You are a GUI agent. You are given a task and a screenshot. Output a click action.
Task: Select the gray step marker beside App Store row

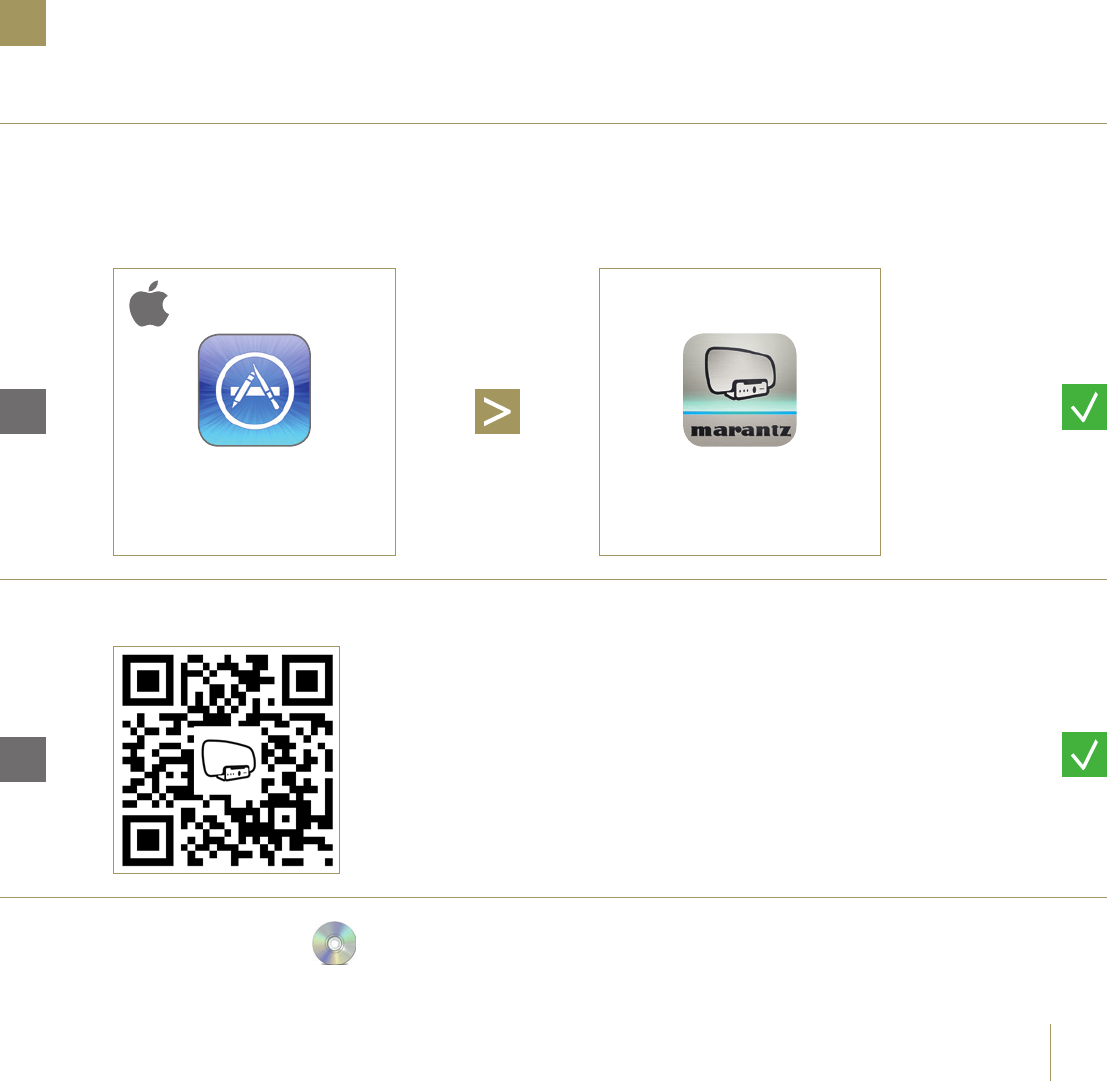point(23,411)
